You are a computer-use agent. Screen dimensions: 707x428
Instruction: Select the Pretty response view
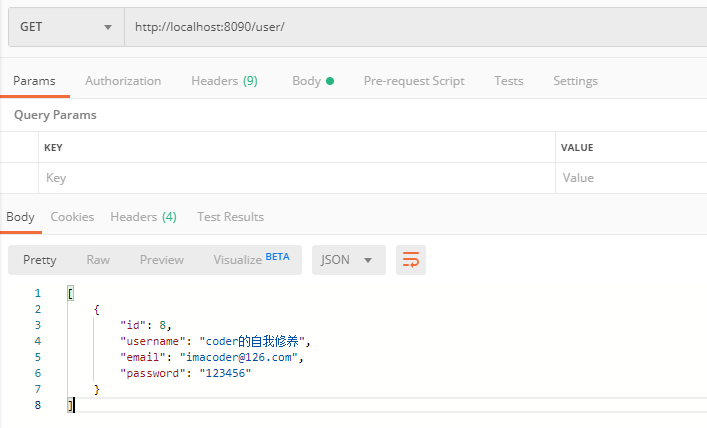[40, 260]
